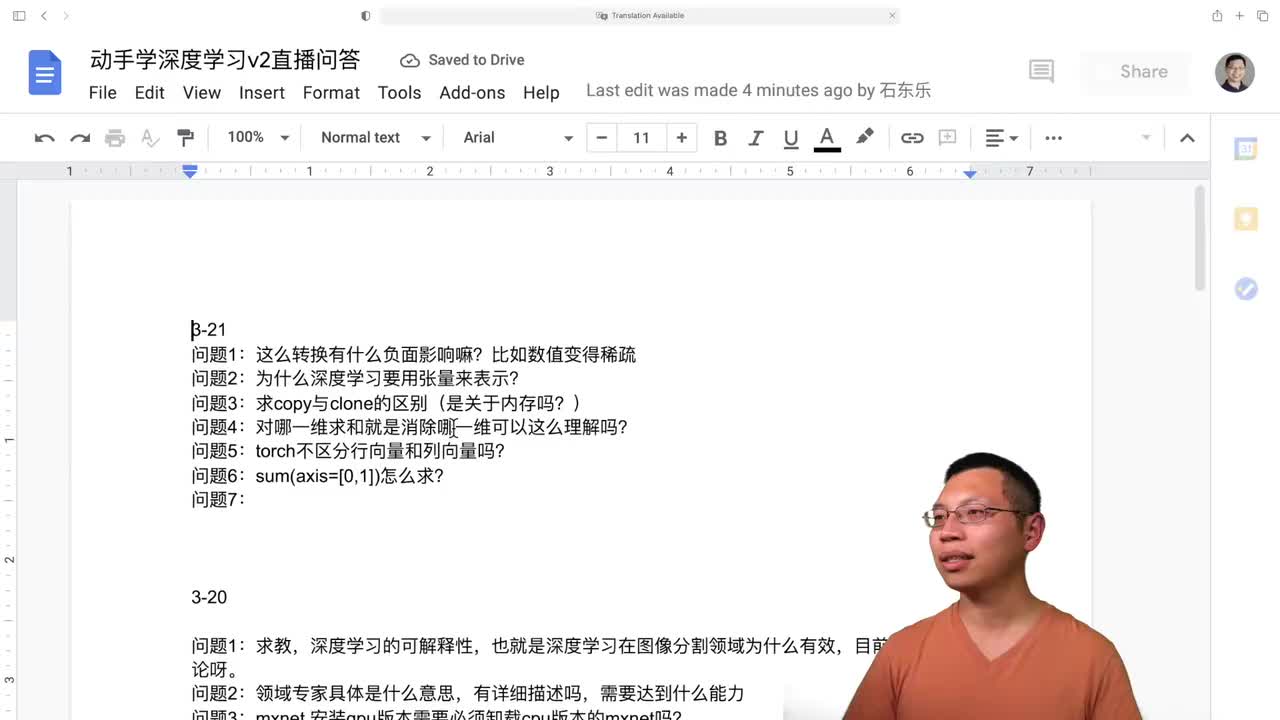Image resolution: width=1280 pixels, height=720 pixels.
Task: Click the Translation Available address bar
Action: pyautogui.click(x=640, y=16)
